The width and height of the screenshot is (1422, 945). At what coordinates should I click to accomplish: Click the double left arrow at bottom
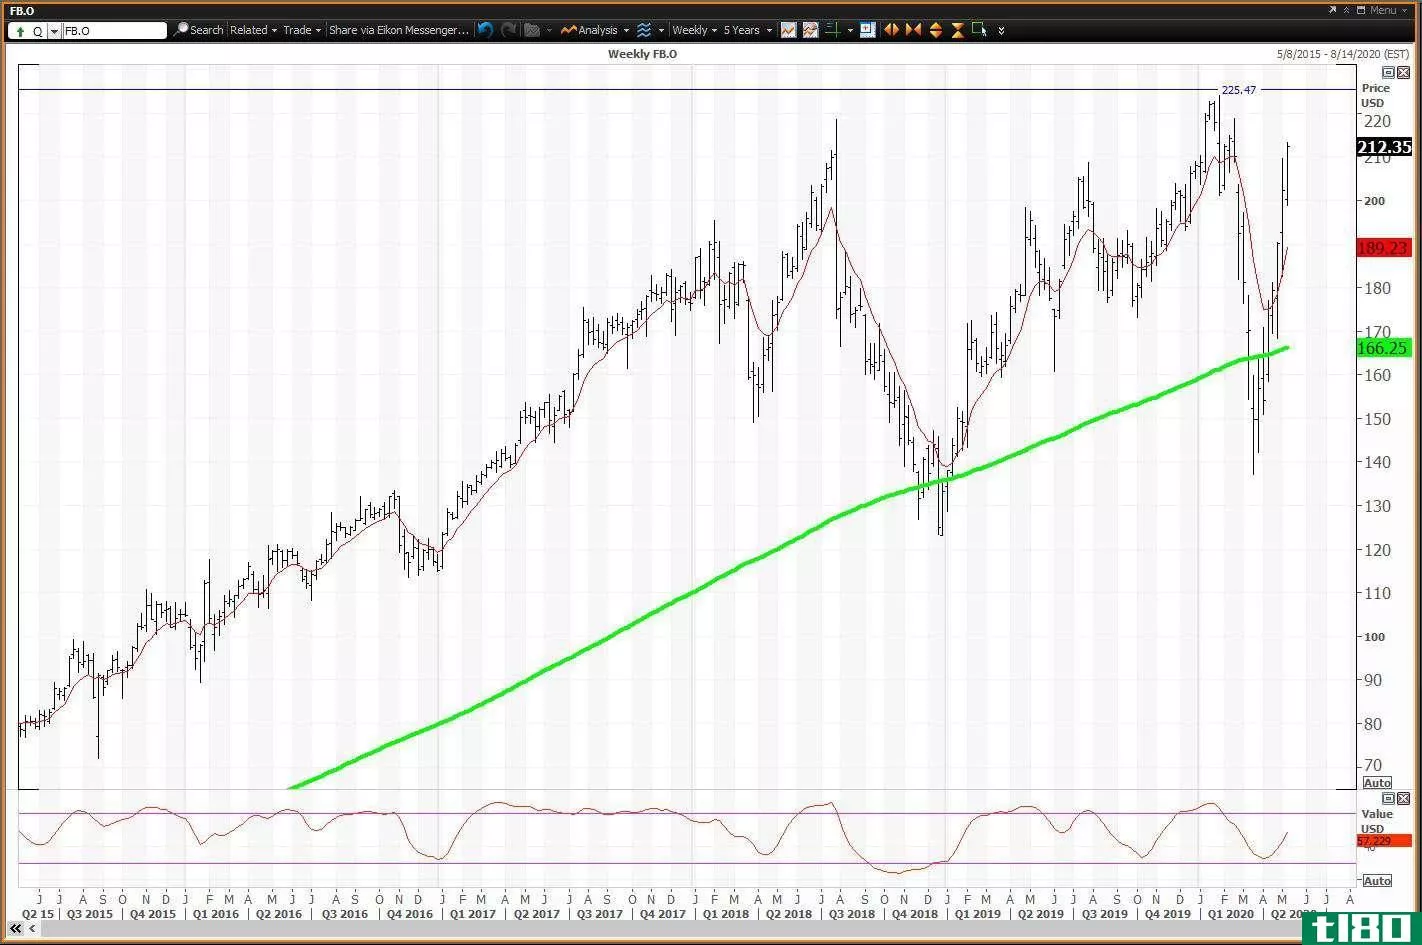pyautogui.click(x=16, y=929)
